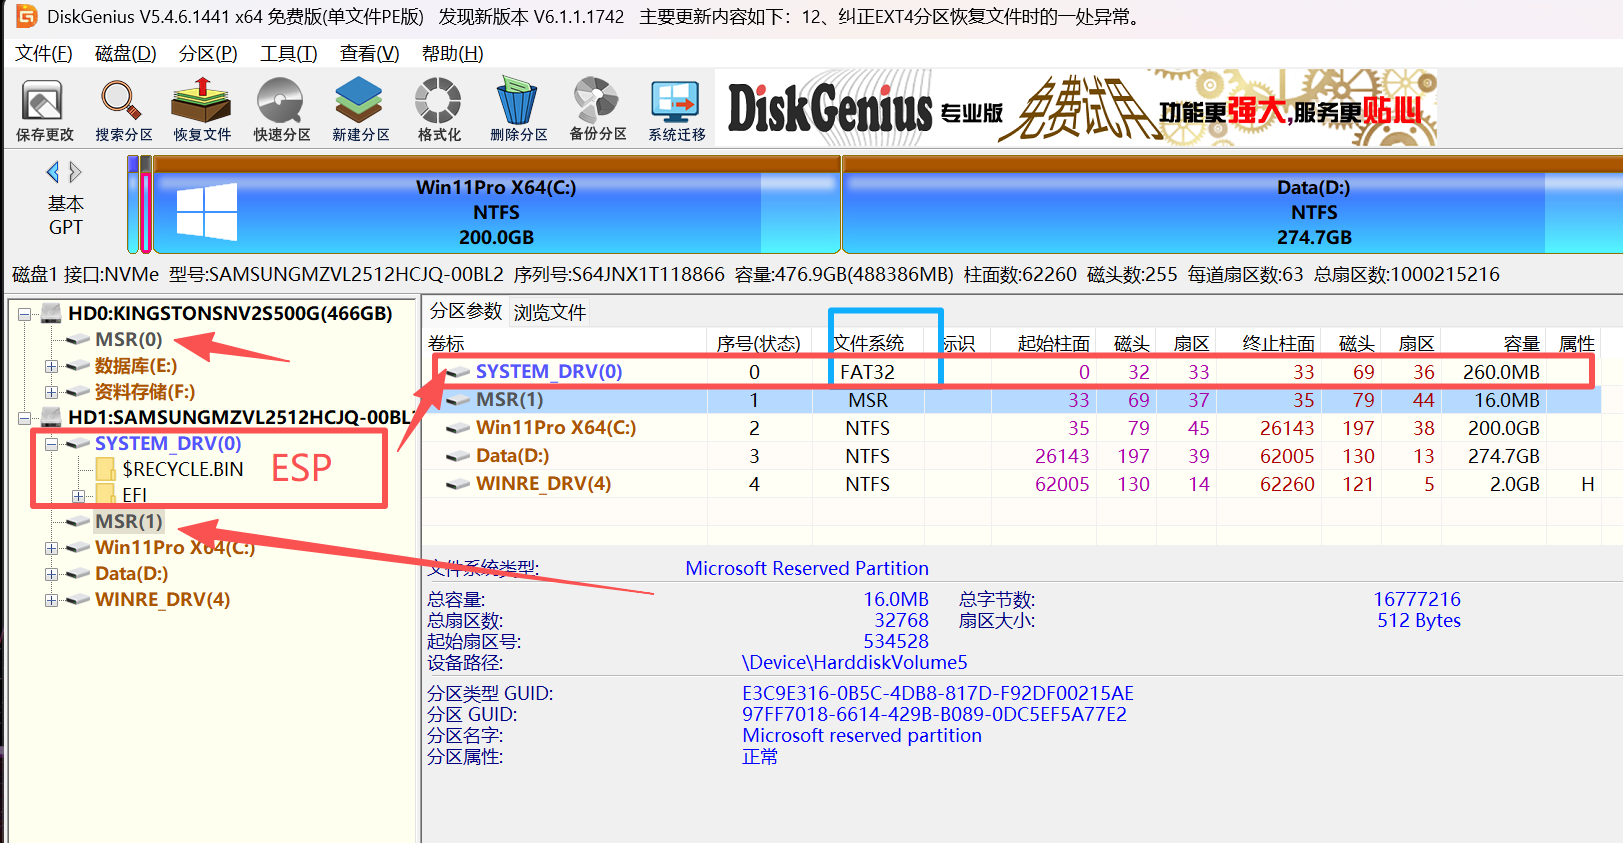Select SYSTEM_DRV(0) row in partition table

point(1011,372)
